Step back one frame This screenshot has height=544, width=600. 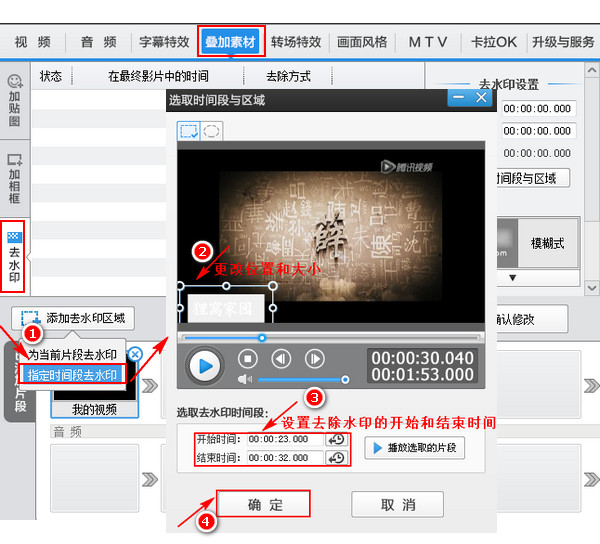tap(281, 359)
